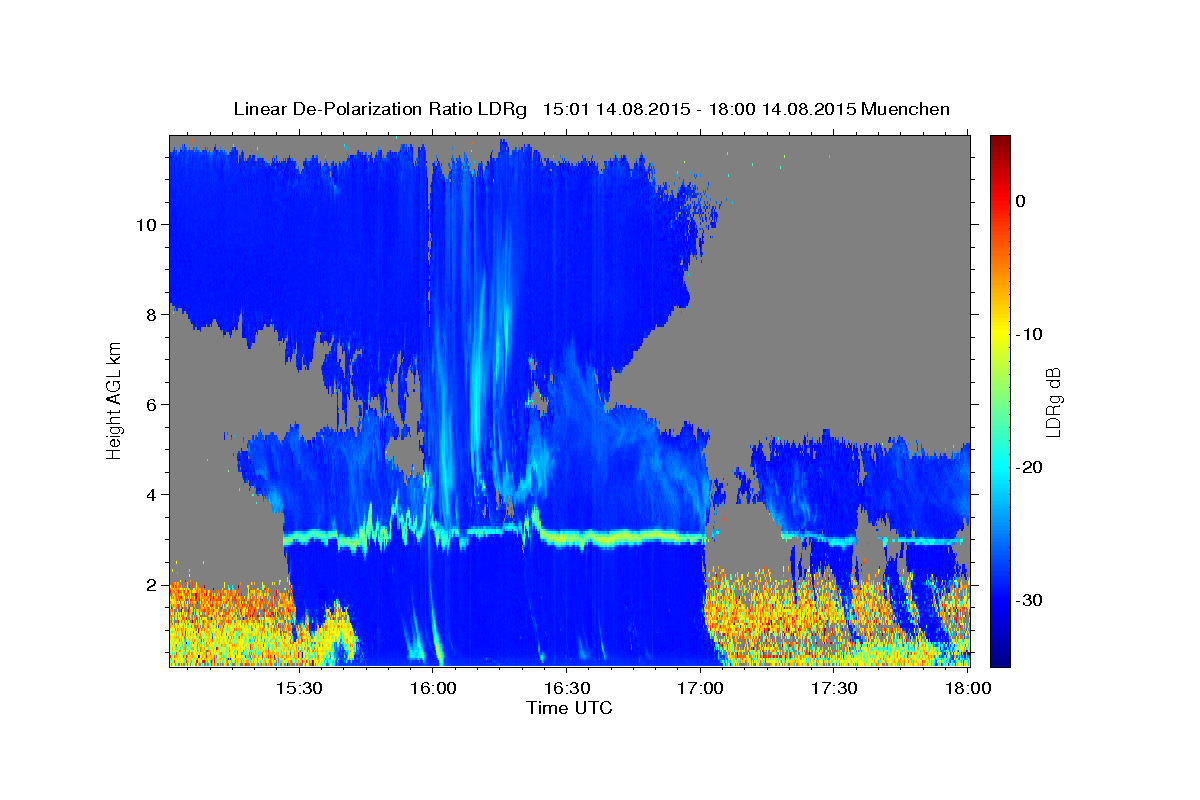Click the 'LDRg dB' colorbar title
This screenshot has width=1200, height=800.
1053,402
